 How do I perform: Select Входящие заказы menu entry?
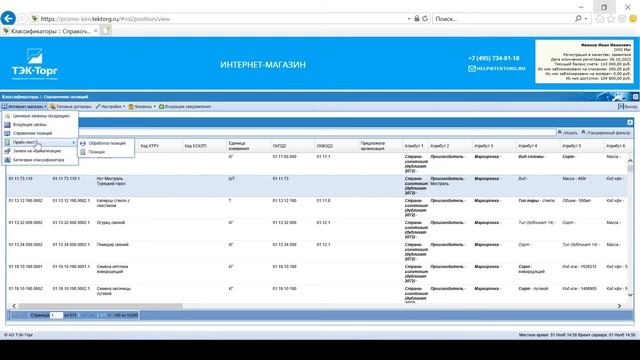tap(40, 124)
